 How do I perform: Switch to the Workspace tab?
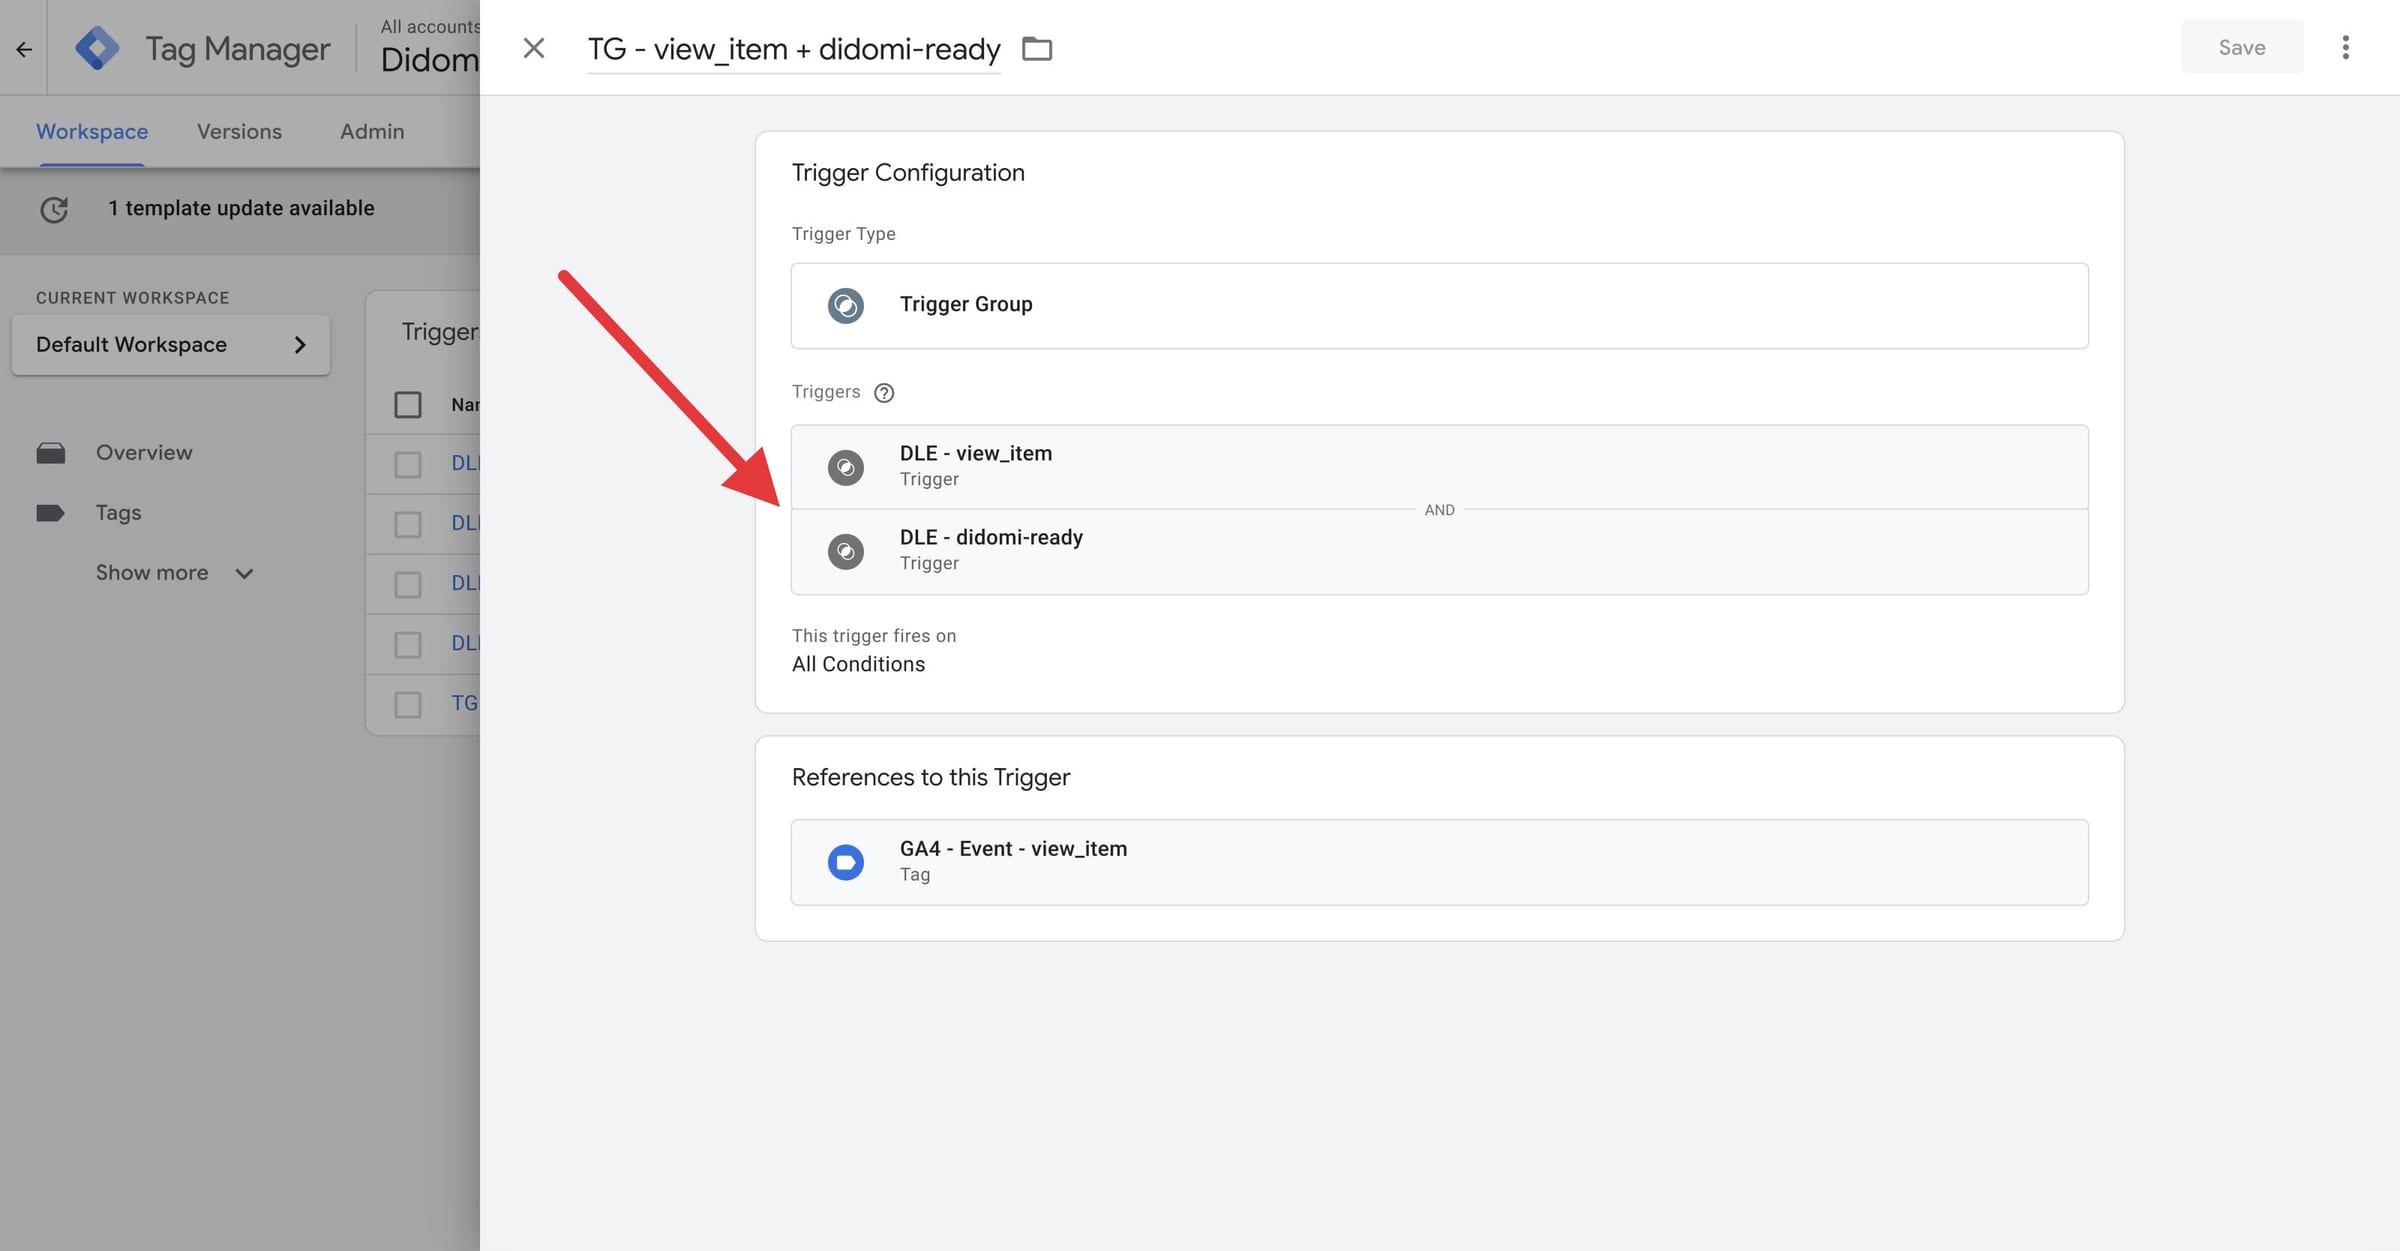click(x=92, y=132)
